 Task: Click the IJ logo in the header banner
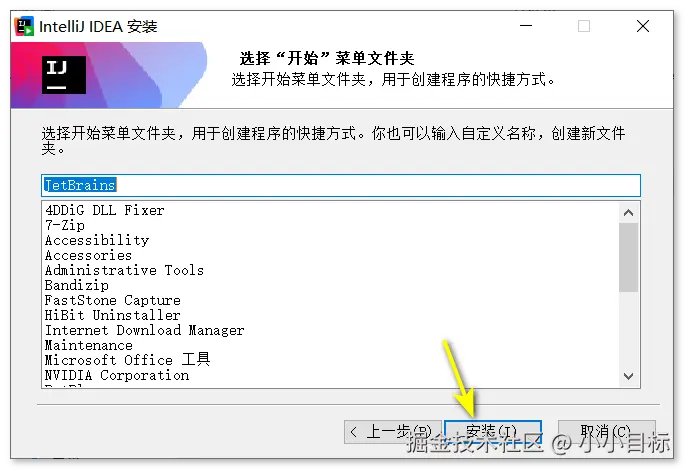tap(64, 75)
